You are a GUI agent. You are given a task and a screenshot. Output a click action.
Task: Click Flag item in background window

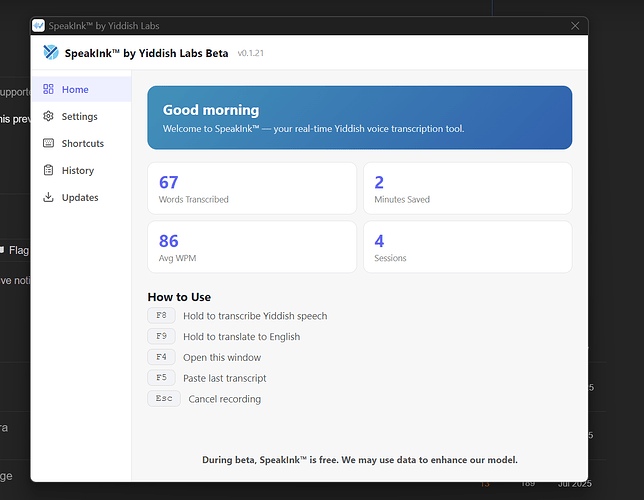(14, 250)
